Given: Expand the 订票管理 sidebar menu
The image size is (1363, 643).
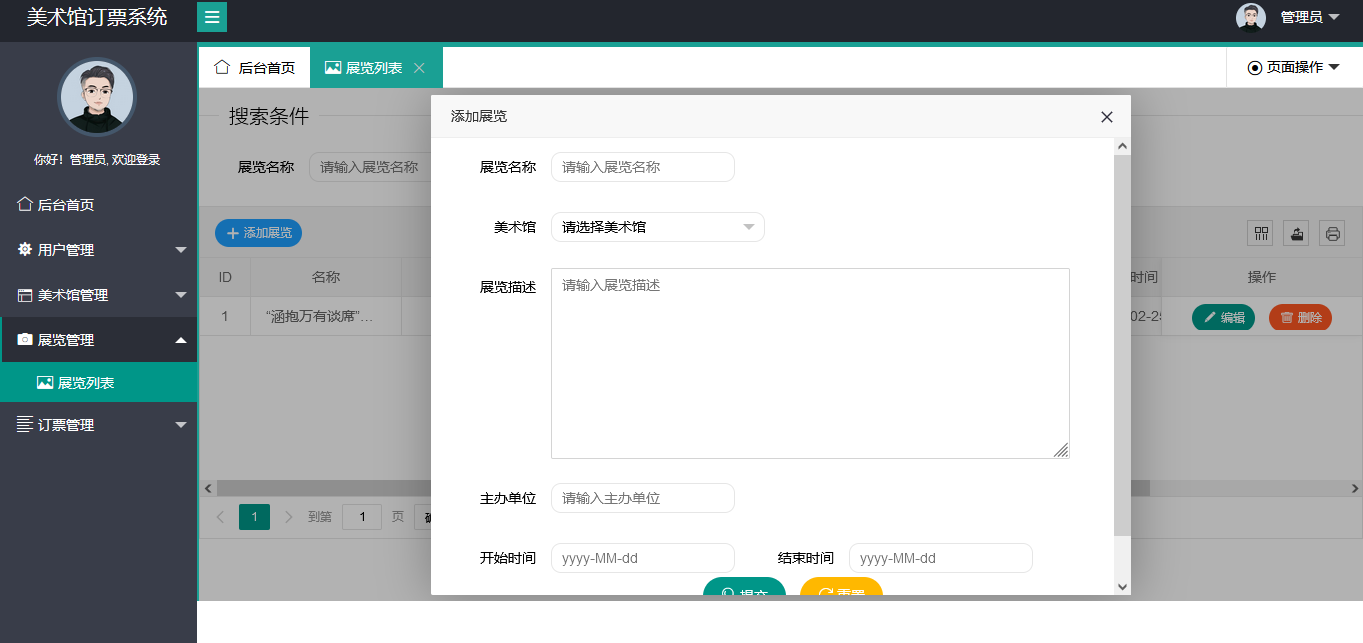Looking at the screenshot, I should click(98, 425).
